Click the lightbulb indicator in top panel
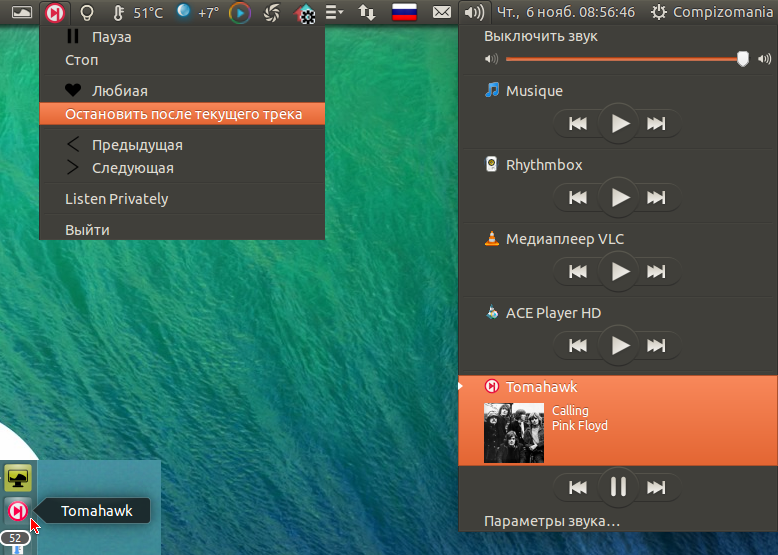The width and height of the screenshot is (778, 555). 87,12
